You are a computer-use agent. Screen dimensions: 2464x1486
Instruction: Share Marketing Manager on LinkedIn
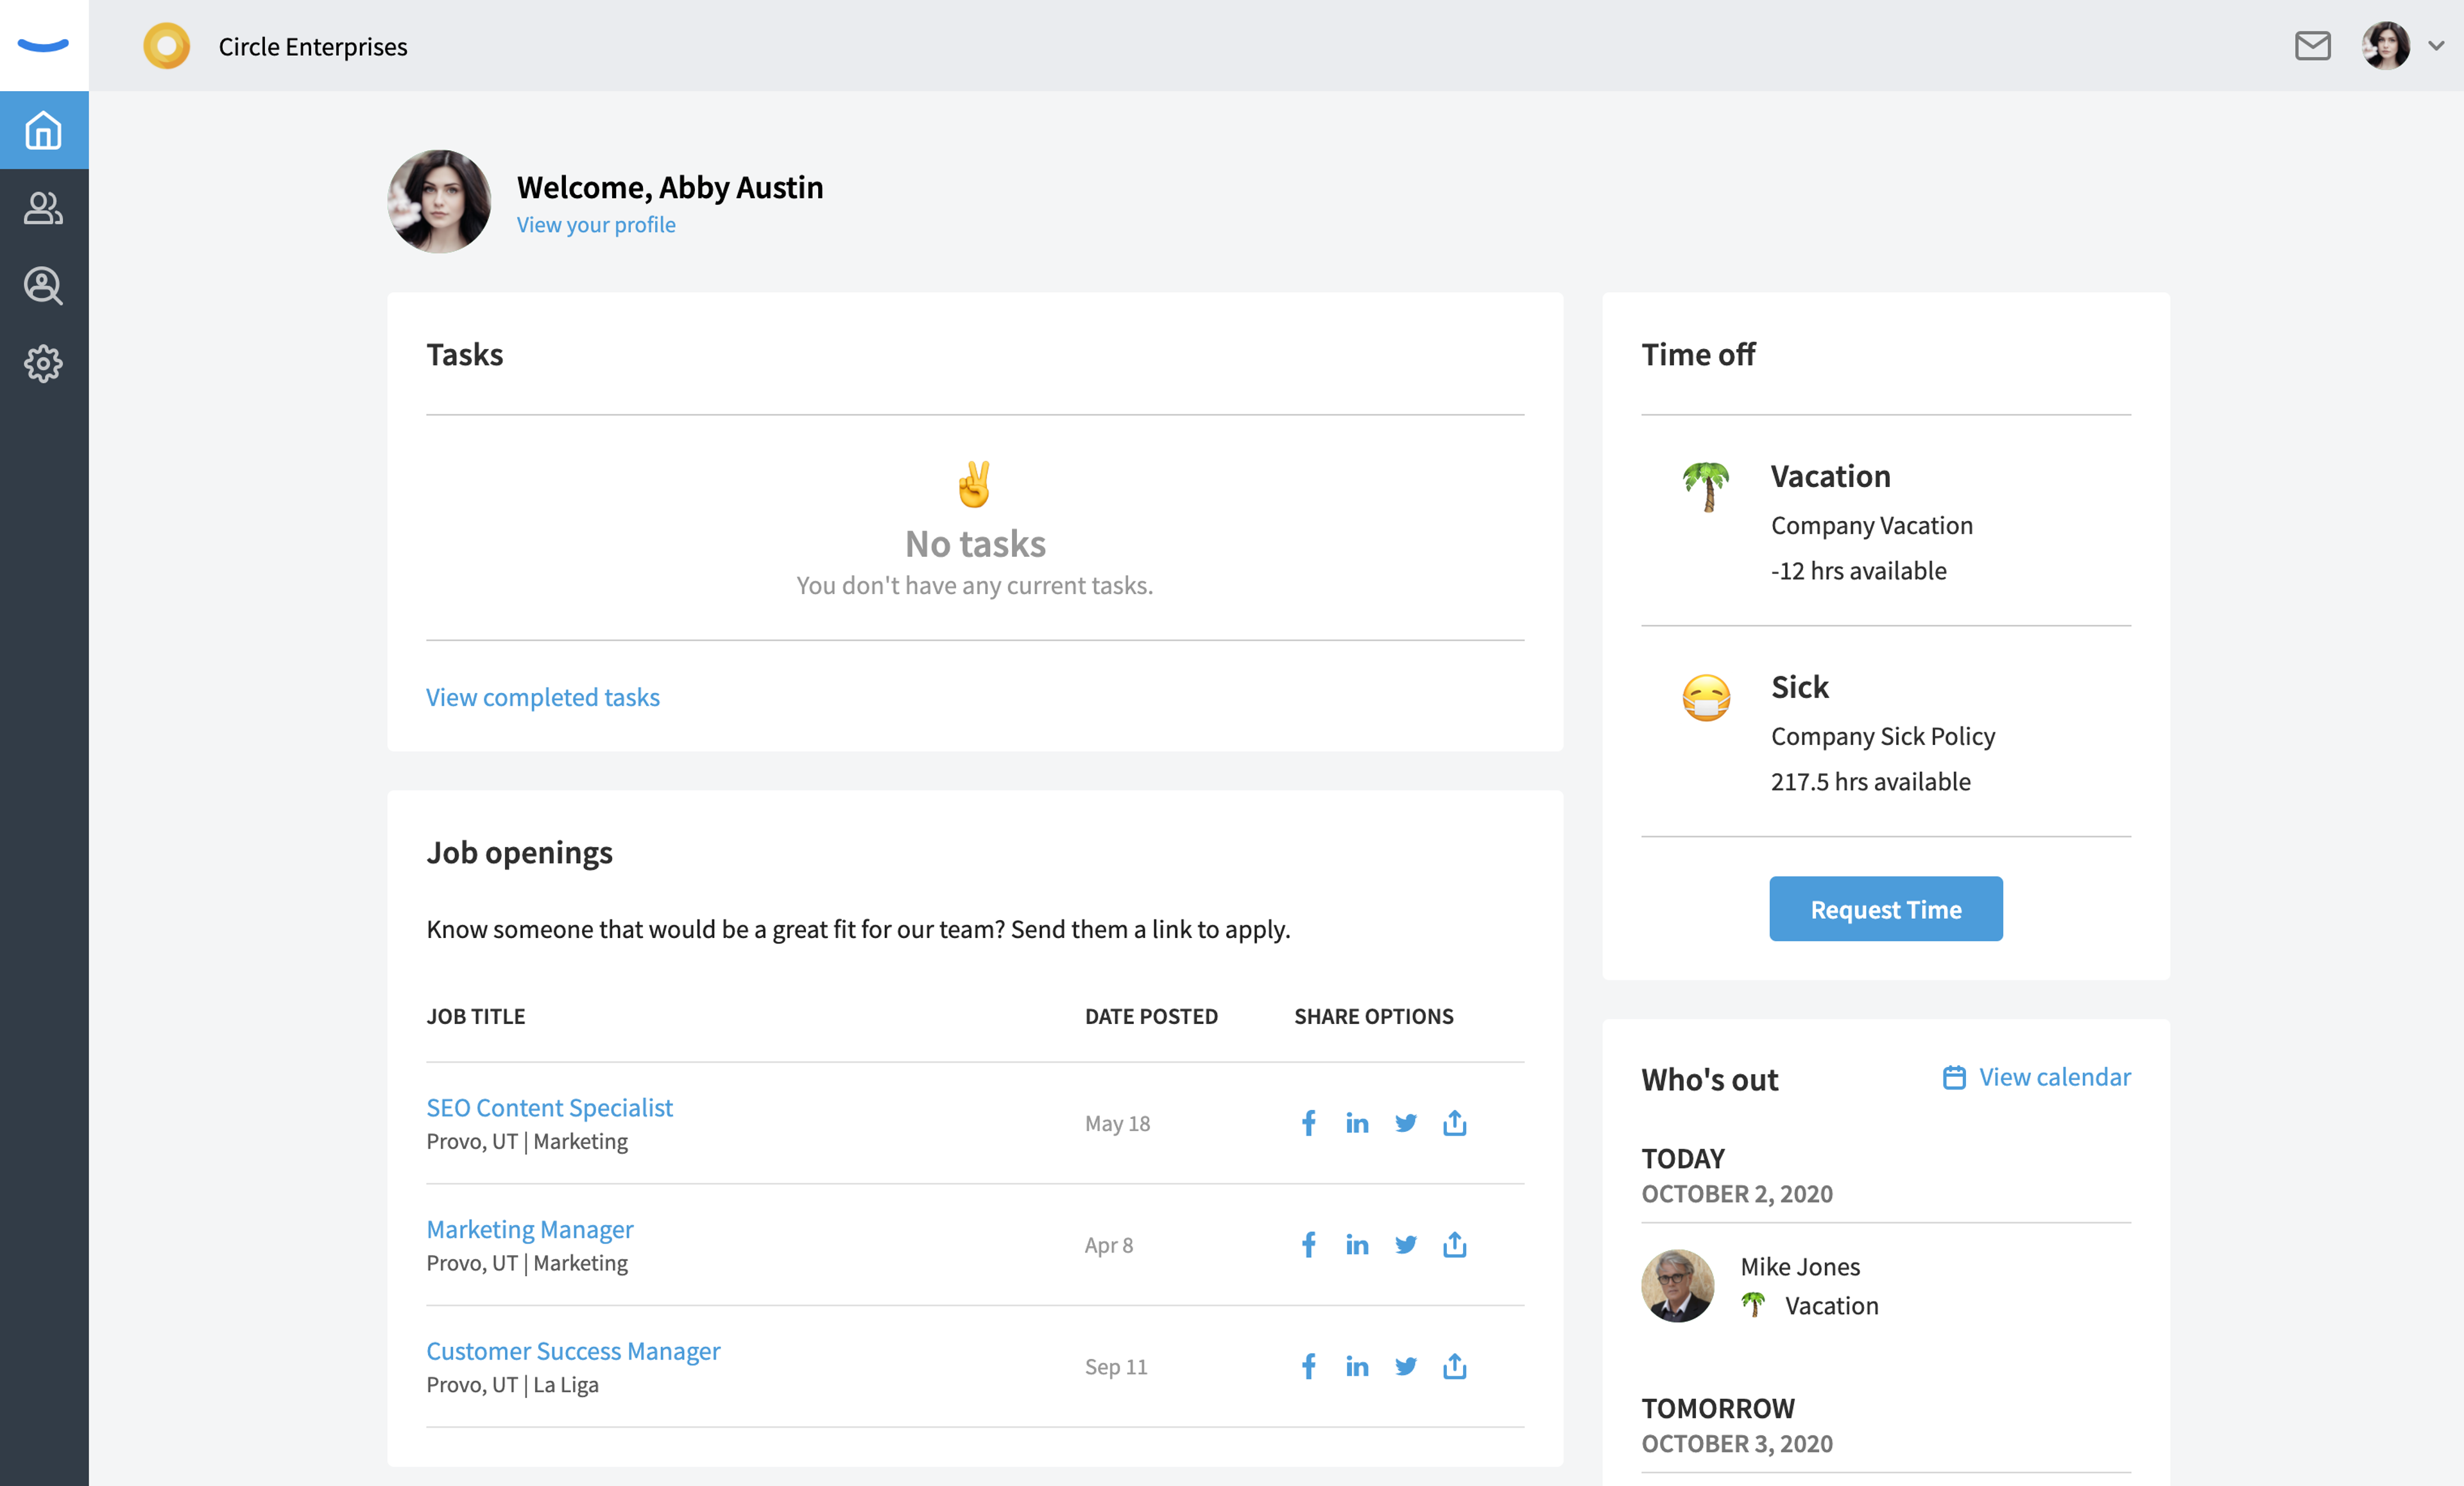tap(1357, 1245)
